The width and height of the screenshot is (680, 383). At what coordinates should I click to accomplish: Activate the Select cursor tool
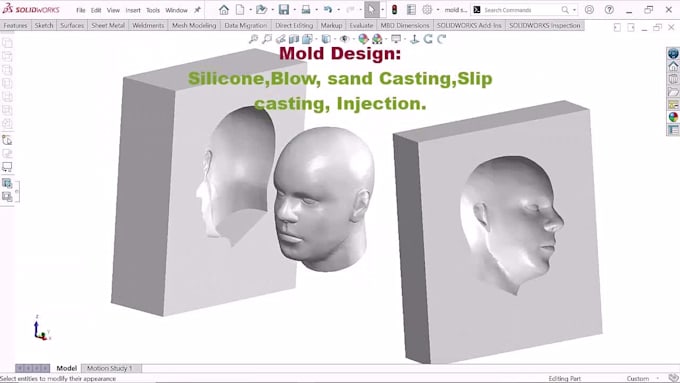[x=372, y=10]
